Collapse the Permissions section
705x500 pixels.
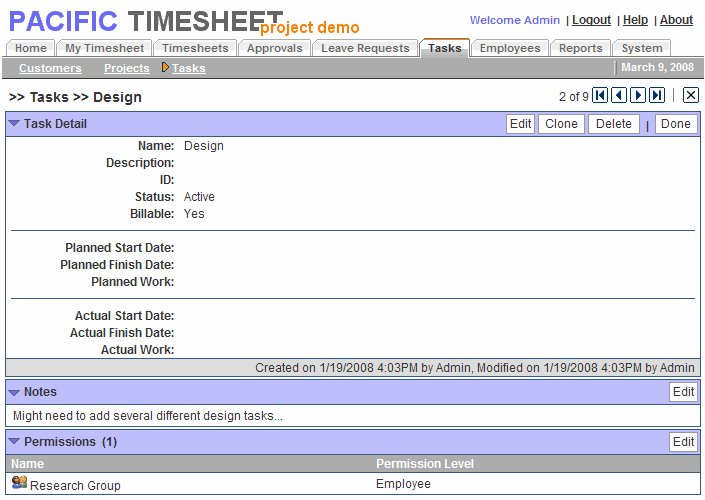14,442
